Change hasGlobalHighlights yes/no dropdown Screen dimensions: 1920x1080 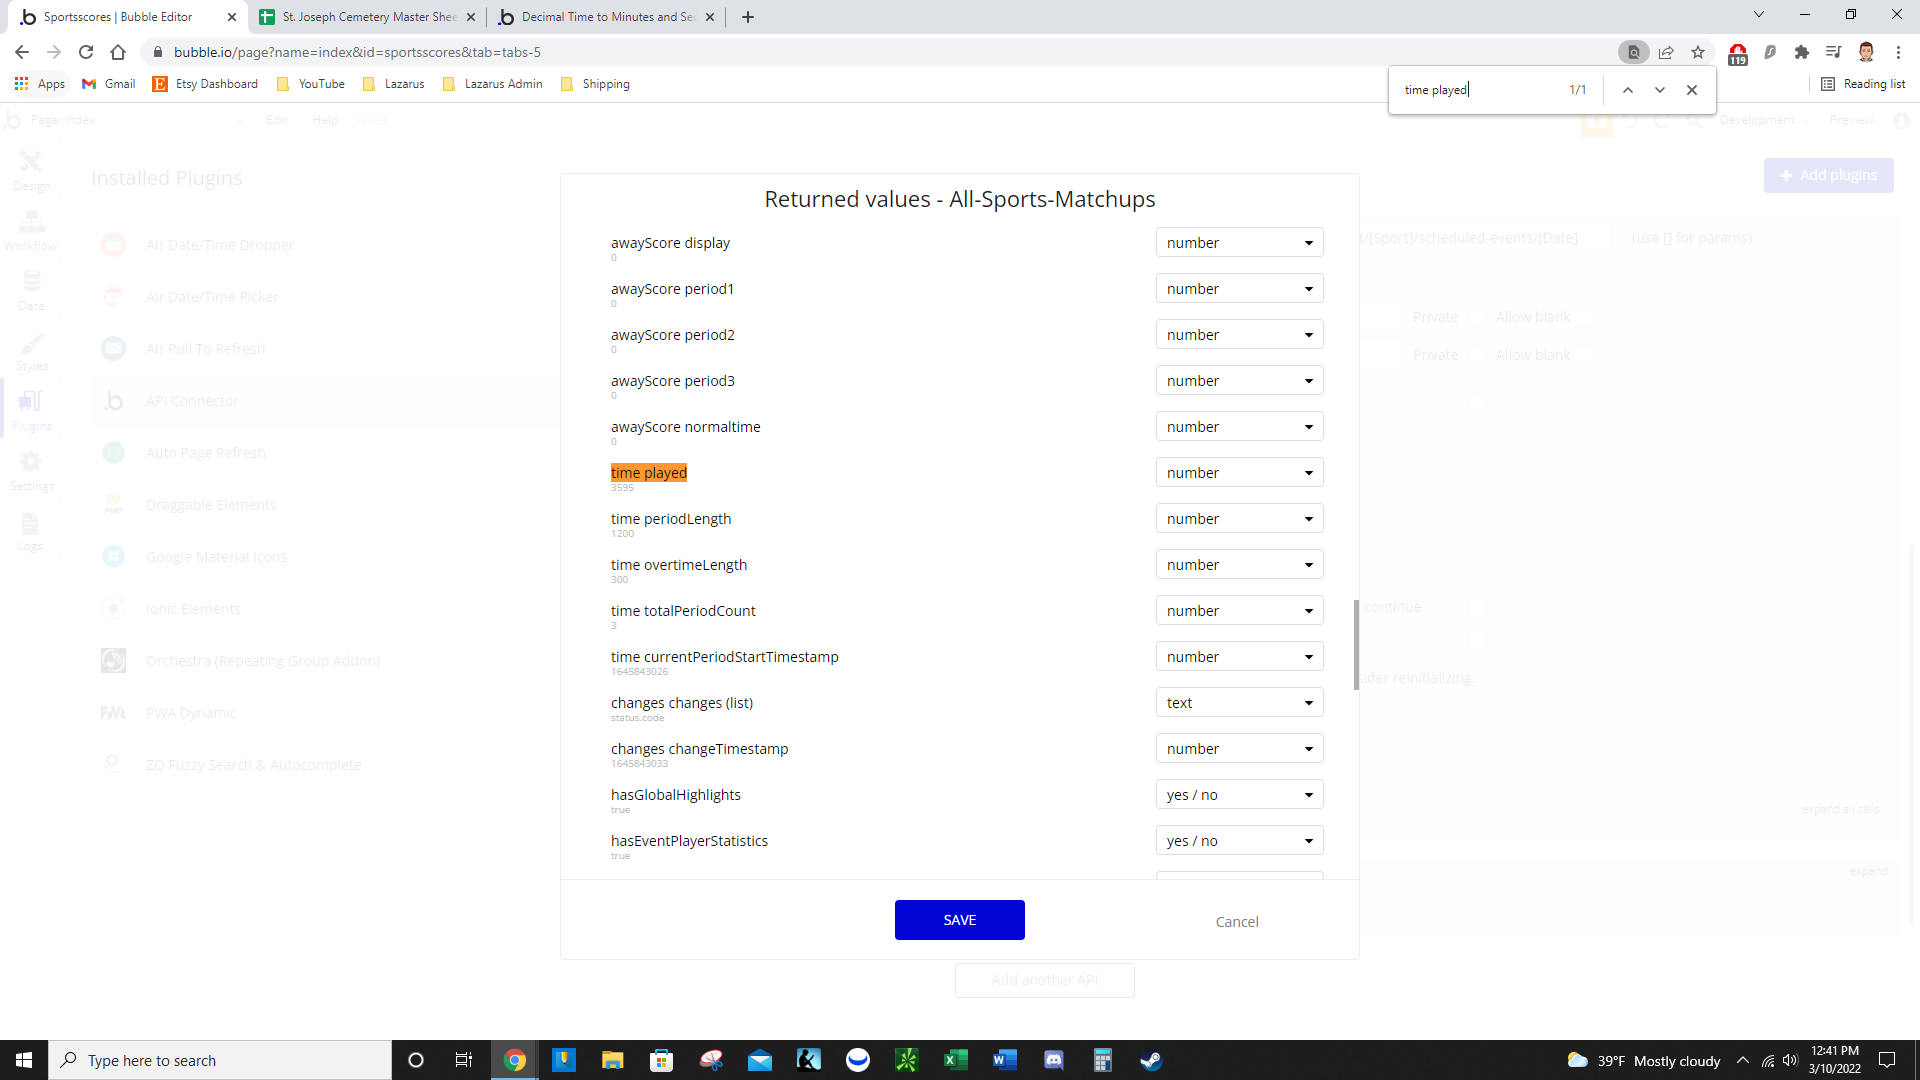1239,795
